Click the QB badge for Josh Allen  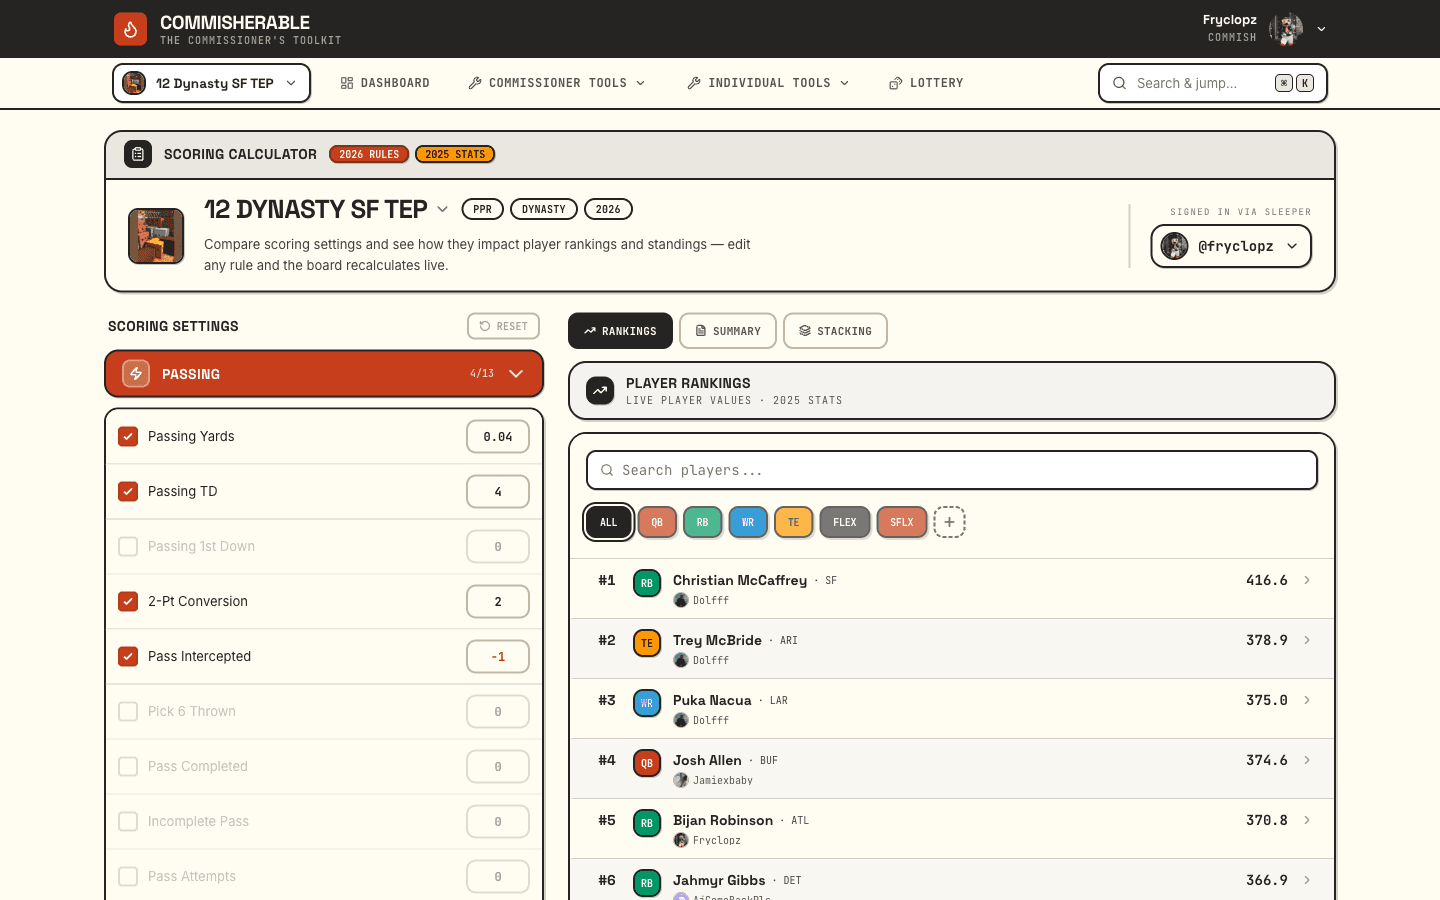pos(647,763)
